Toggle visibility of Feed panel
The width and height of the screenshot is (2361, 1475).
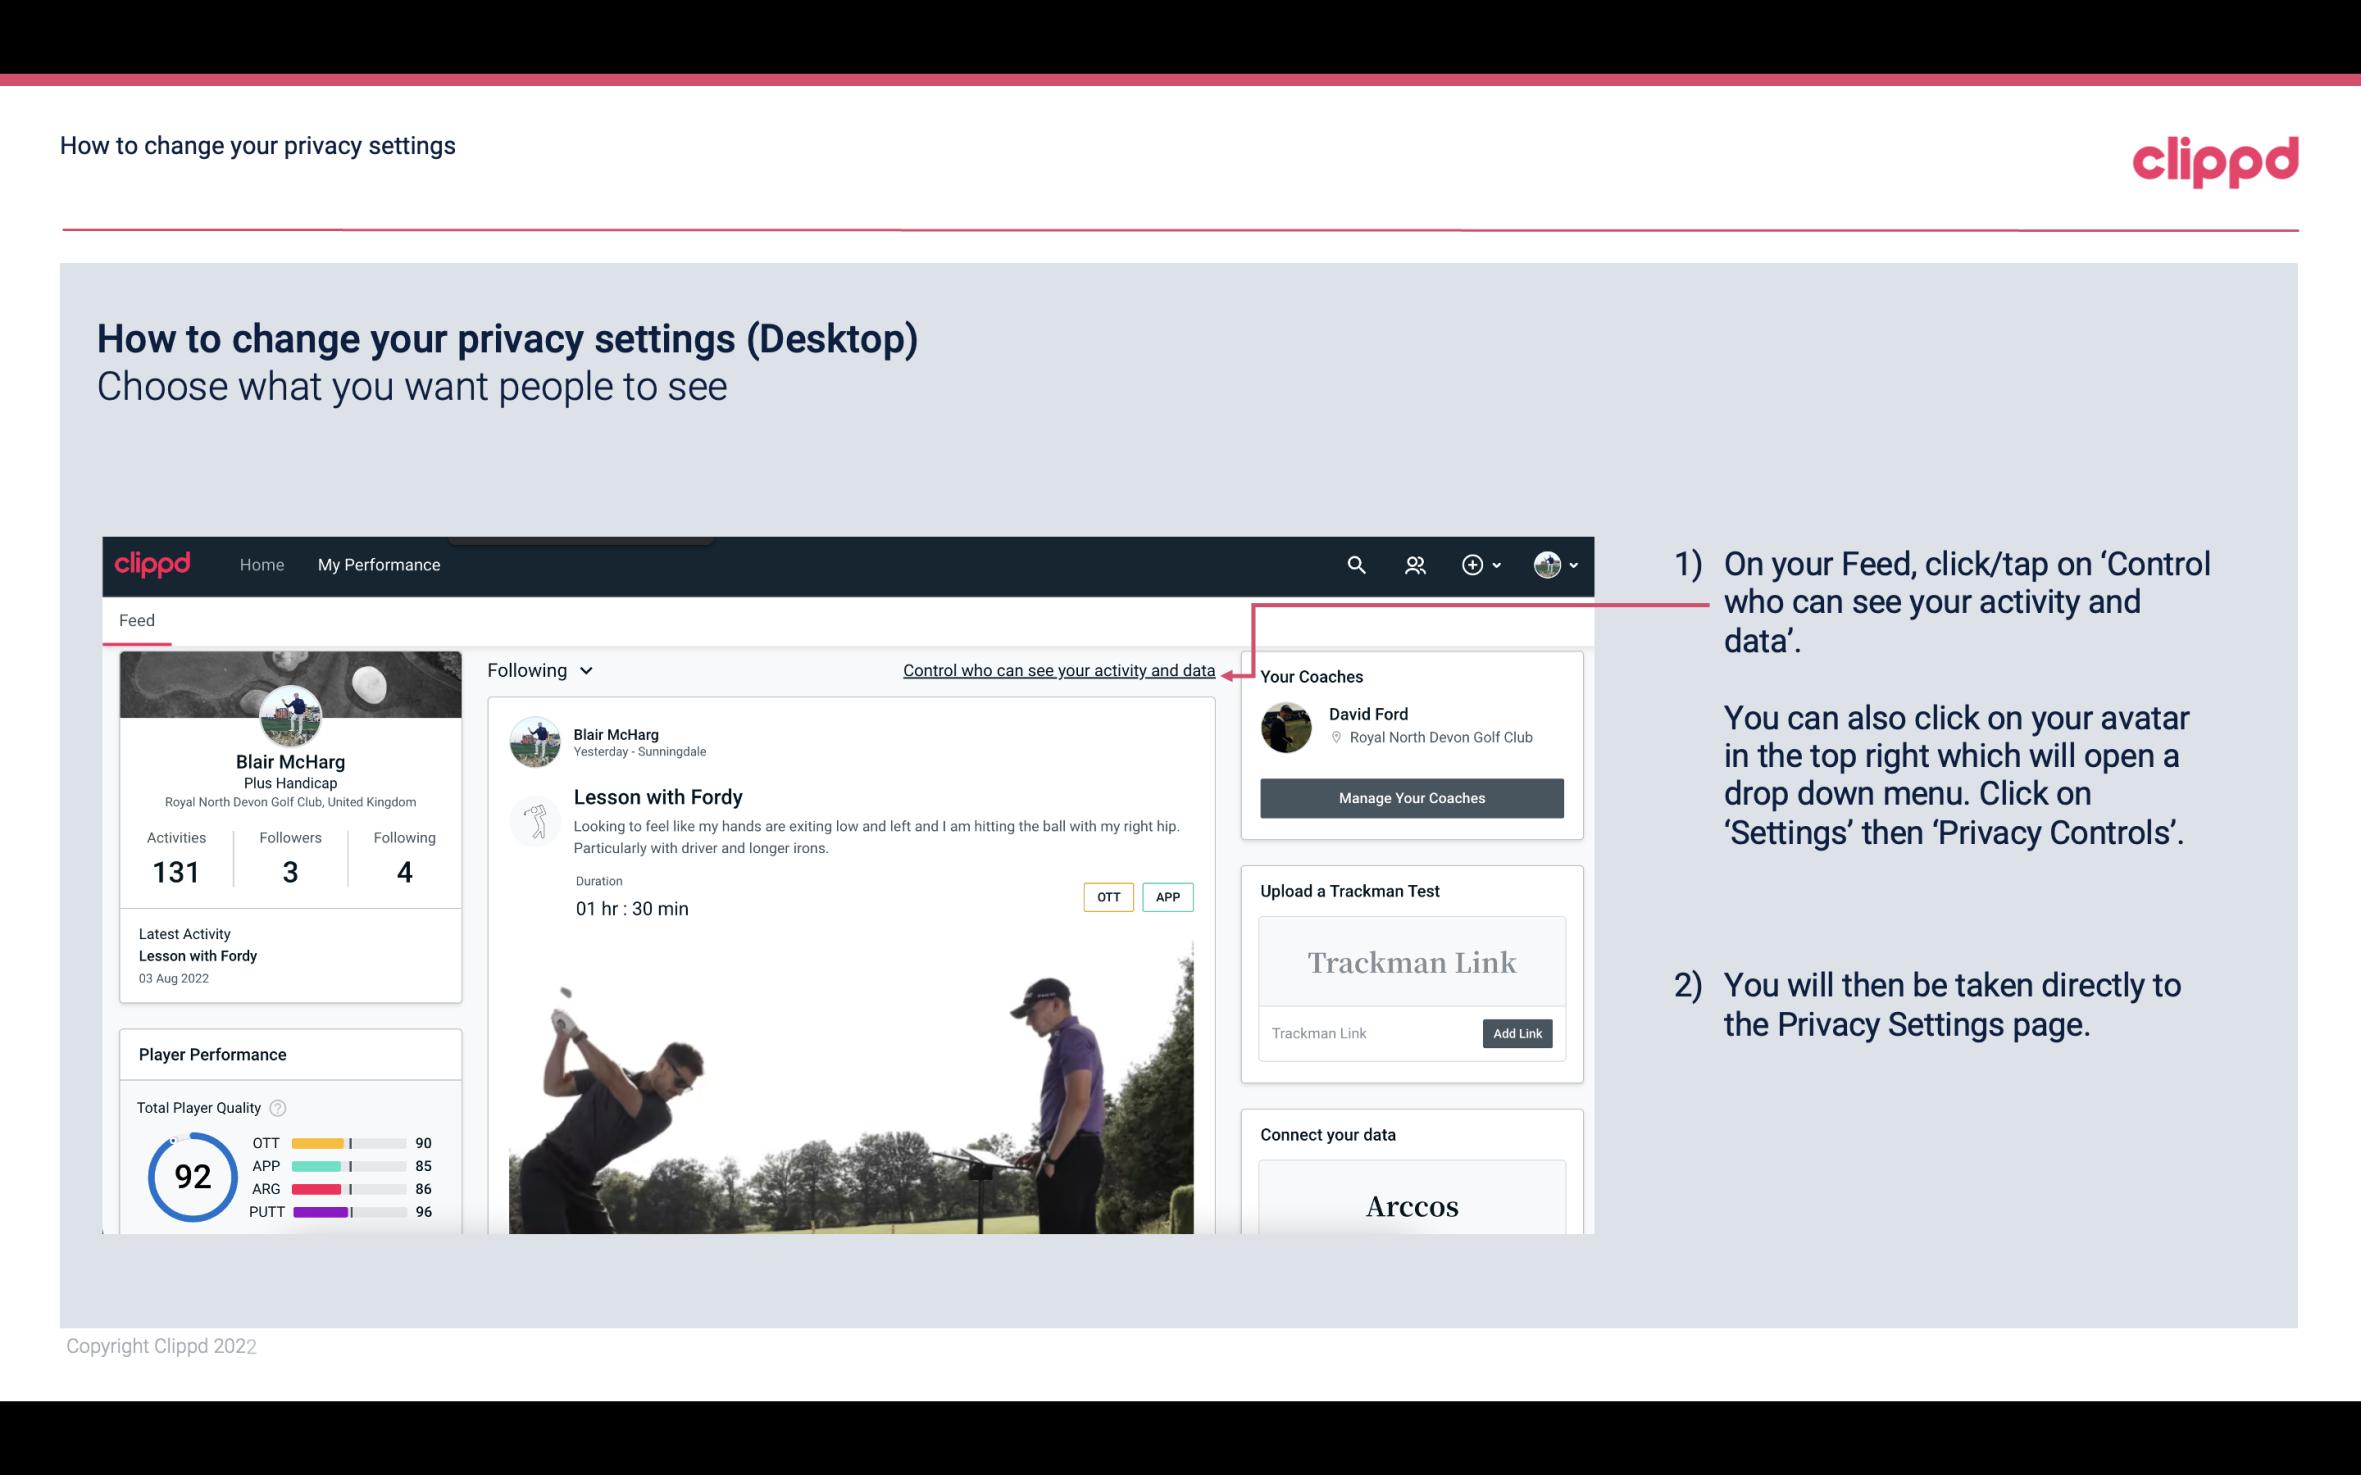point(136,619)
